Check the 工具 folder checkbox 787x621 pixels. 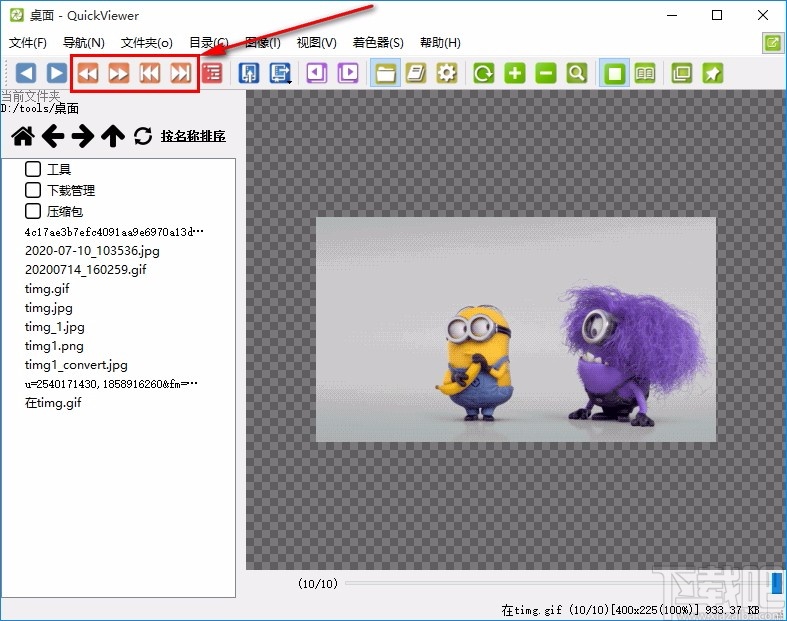click(x=33, y=169)
